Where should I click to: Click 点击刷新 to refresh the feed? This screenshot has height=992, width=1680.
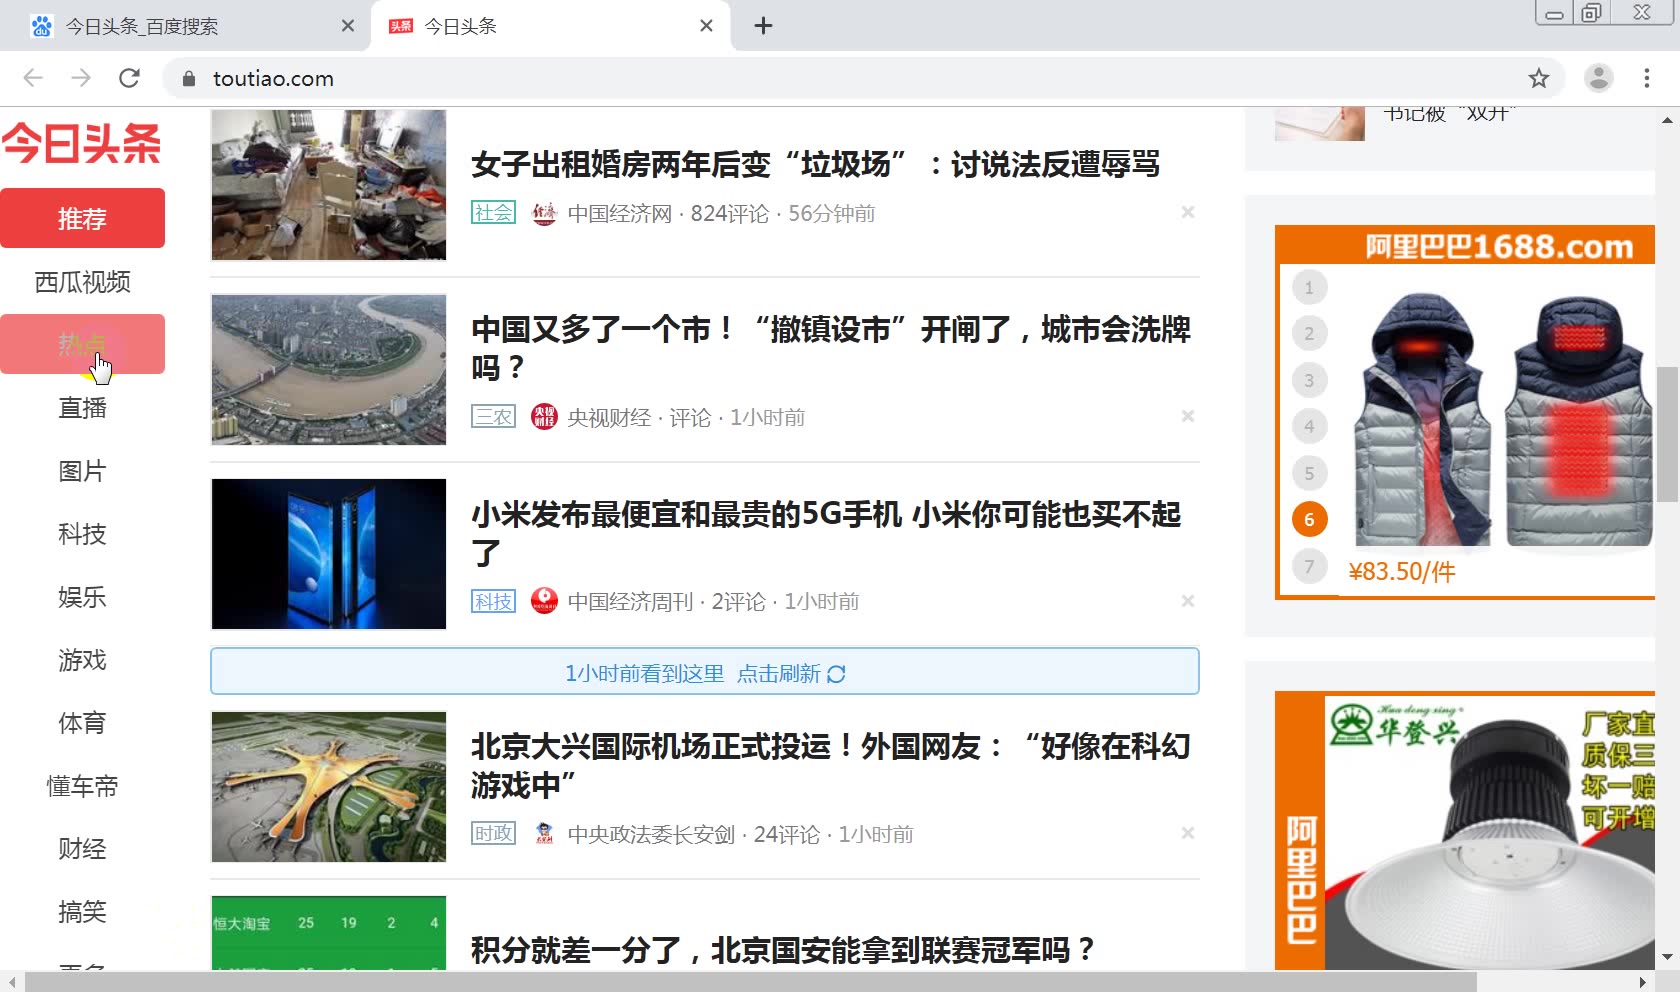(x=791, y=674)
